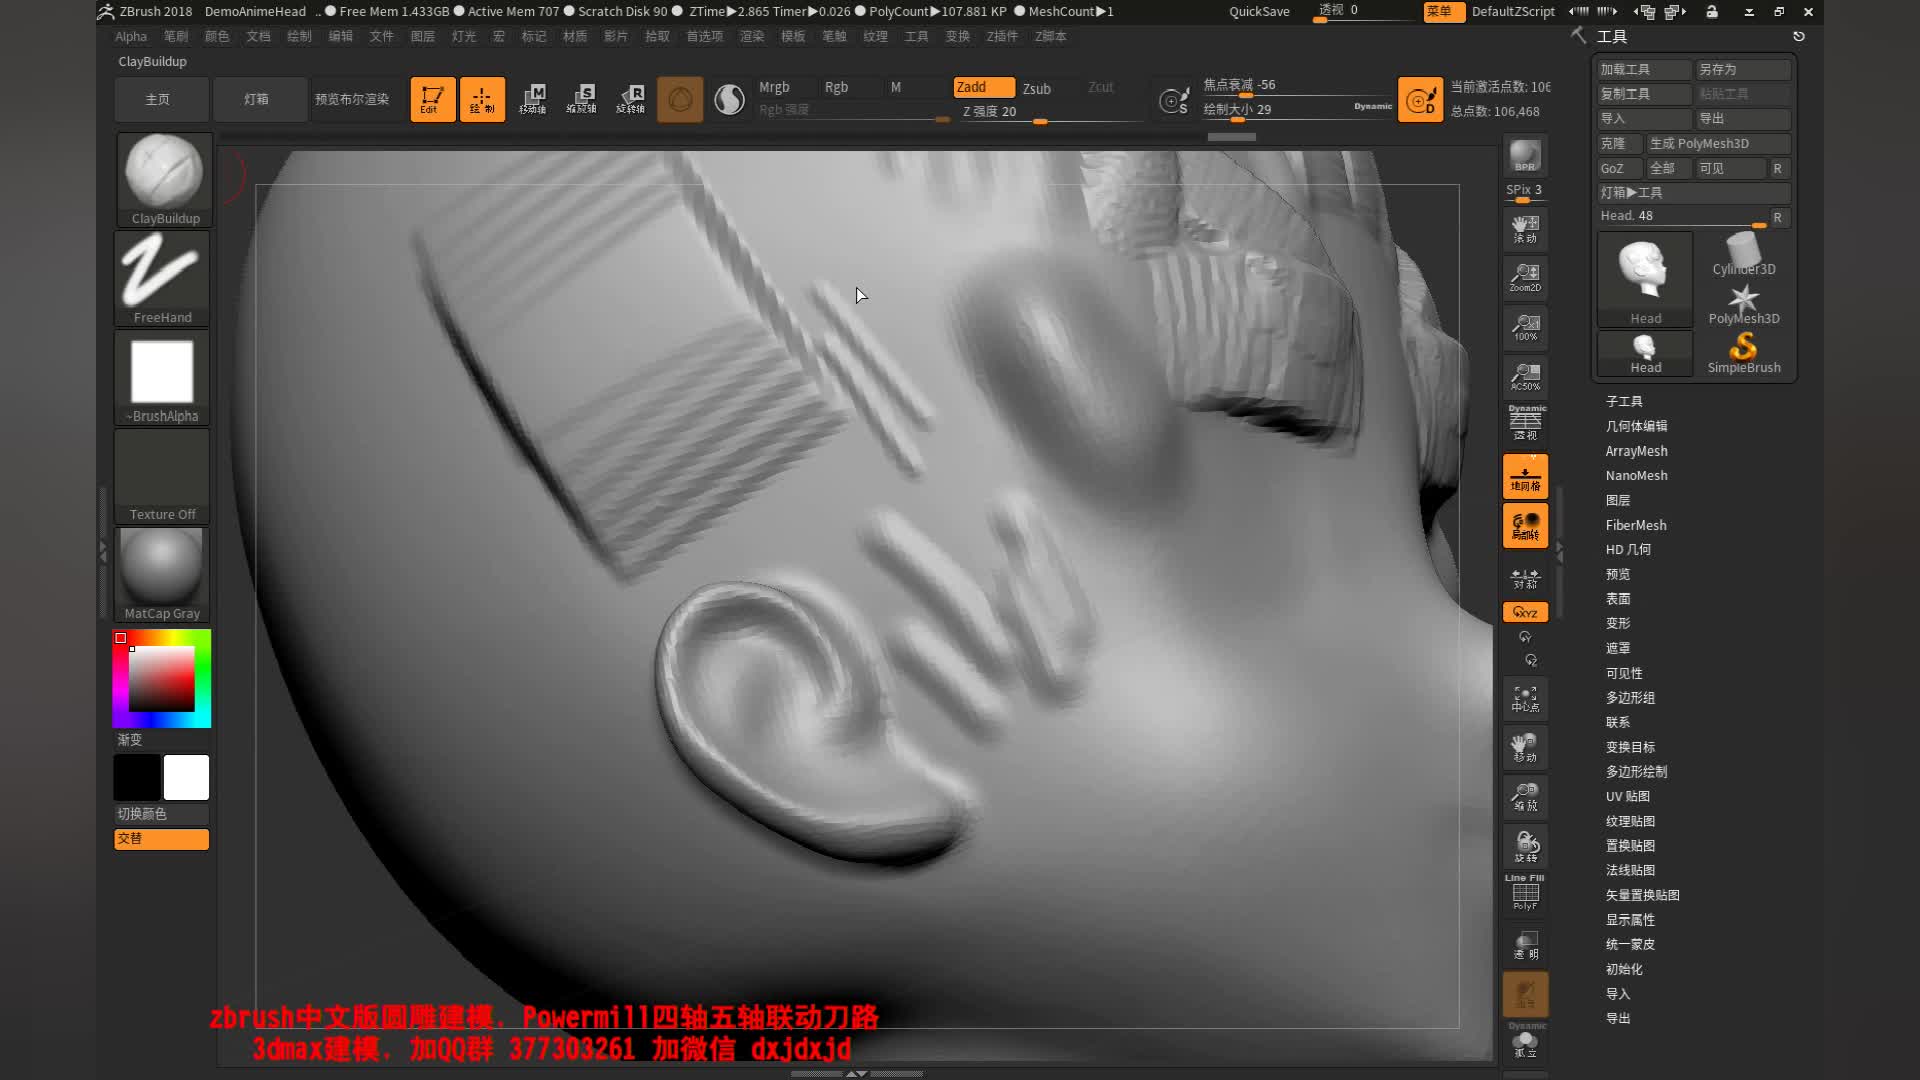Screen dimensions: 1920x1080
Task: Select the SimpleBrush tool in Tool palette
Action: (x=1744, y=349)
